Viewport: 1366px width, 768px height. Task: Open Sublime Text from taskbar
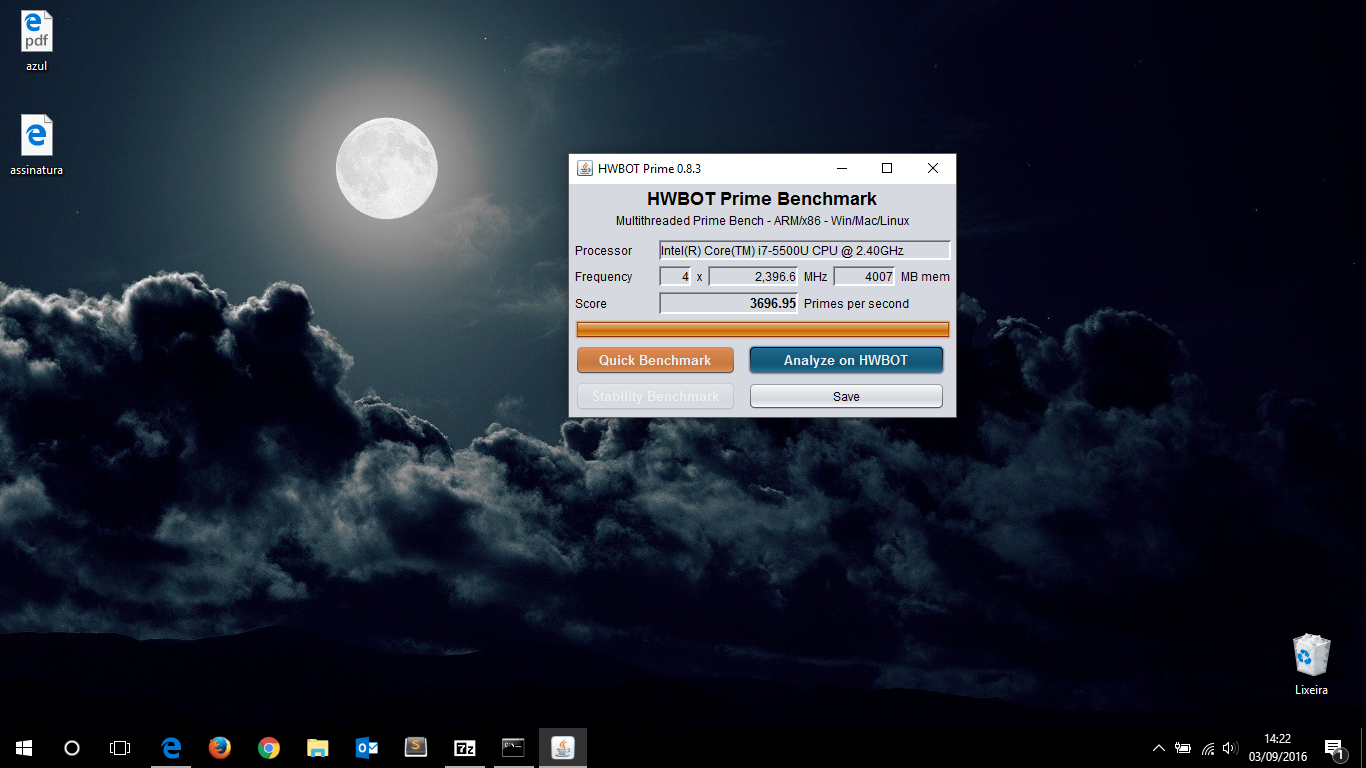(415, 748)
